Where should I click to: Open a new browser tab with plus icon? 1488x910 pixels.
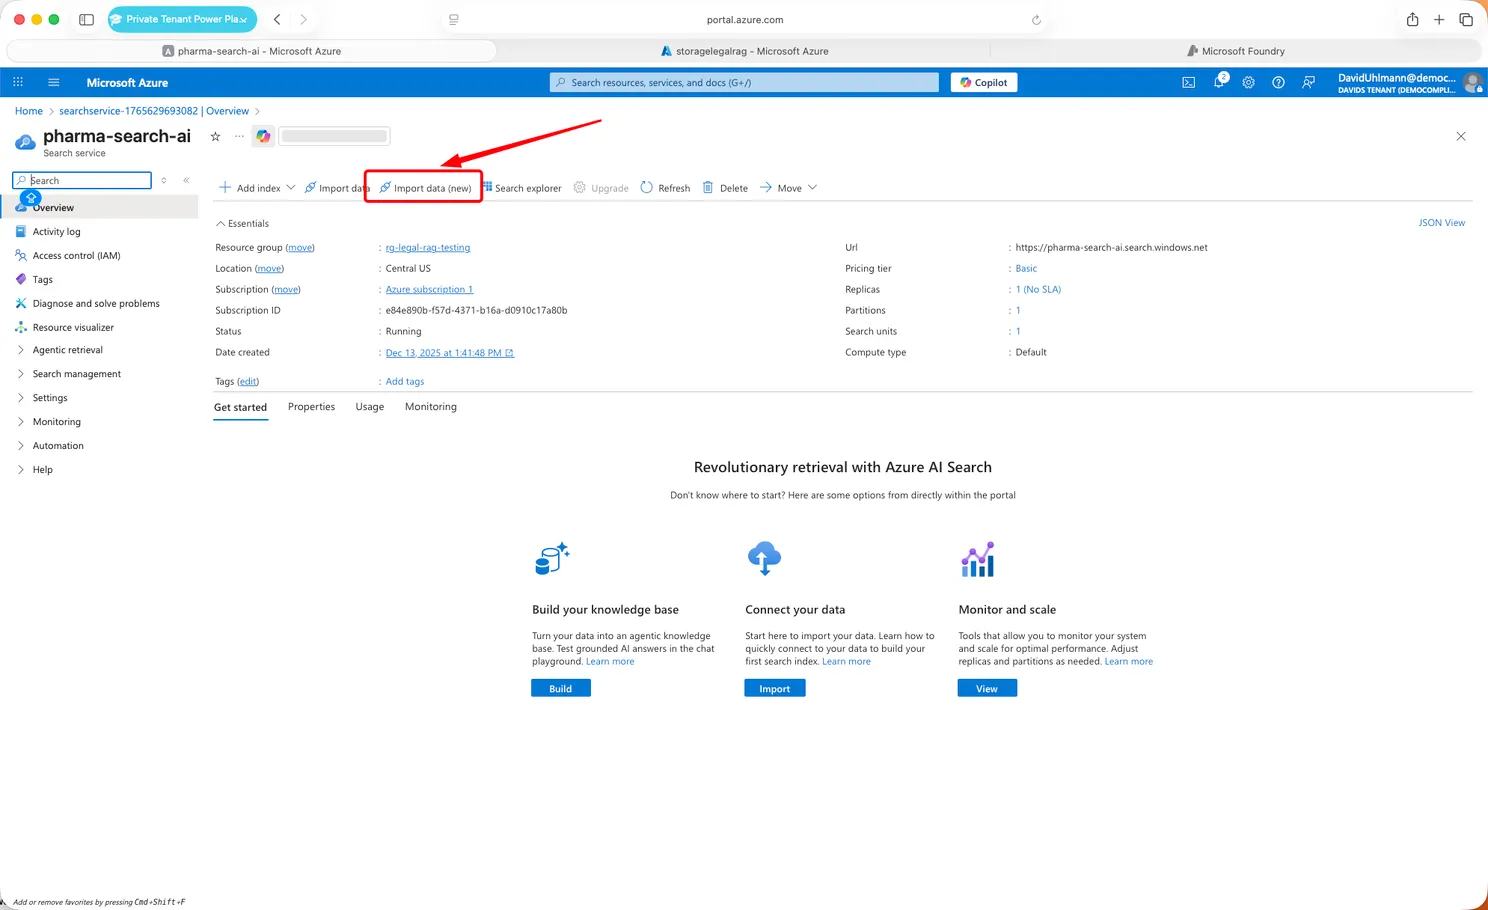click(1439, 19)
